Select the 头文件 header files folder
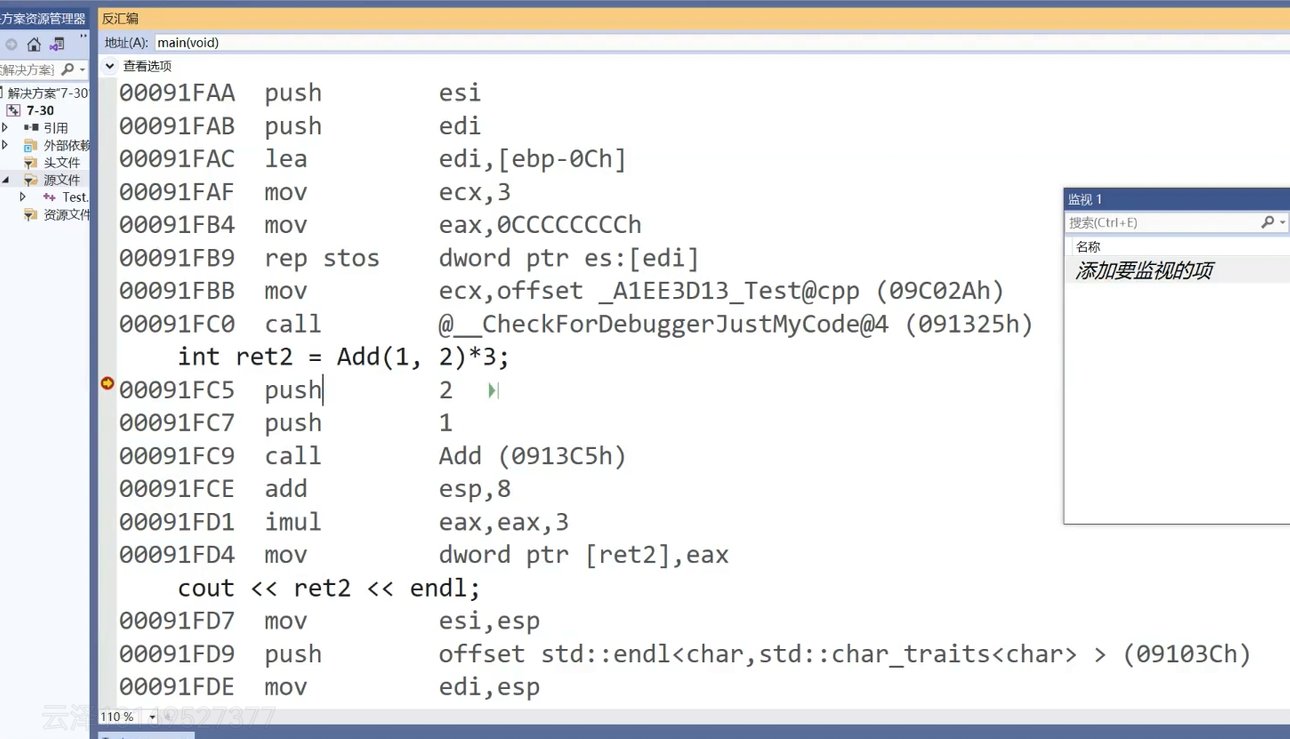Screen dimensions: 1290x739 point(52,162)
